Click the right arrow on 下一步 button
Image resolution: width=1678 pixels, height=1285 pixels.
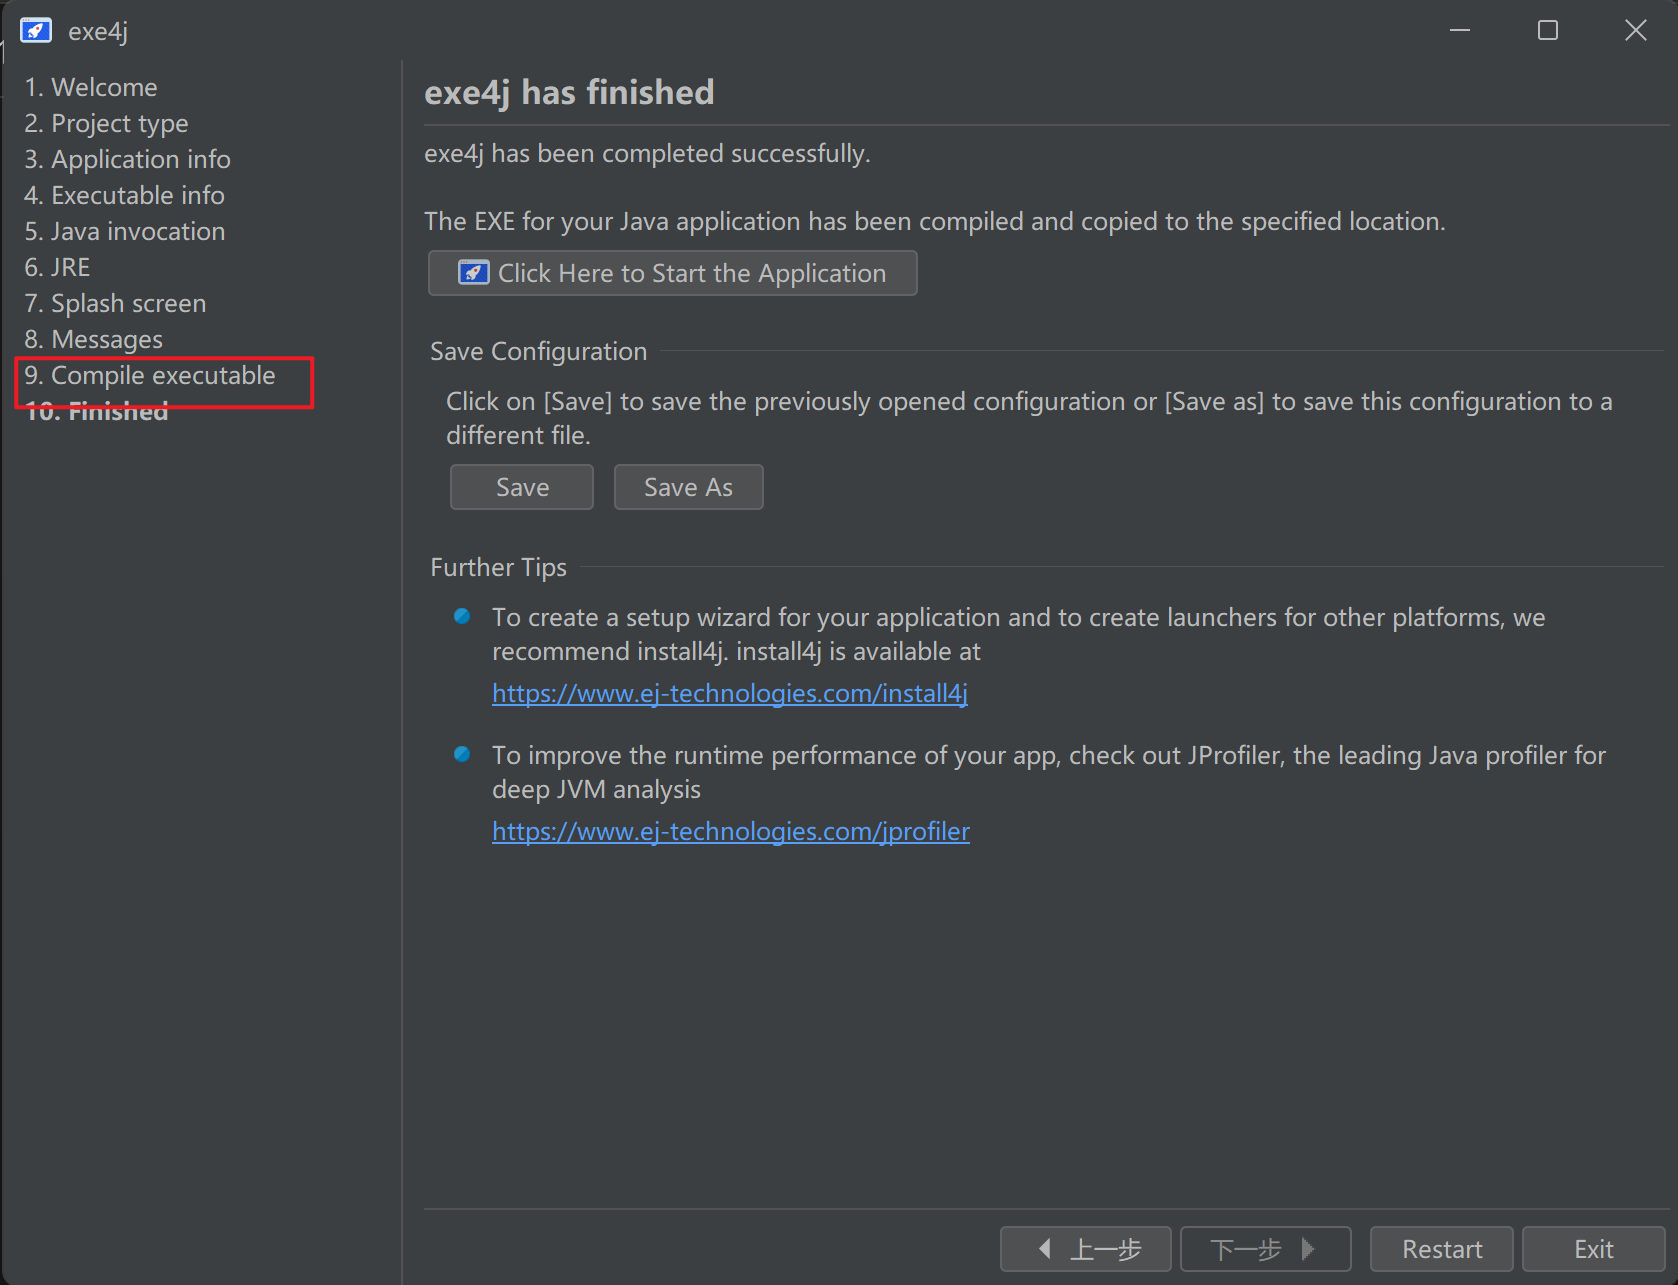click(1308, 1249)
